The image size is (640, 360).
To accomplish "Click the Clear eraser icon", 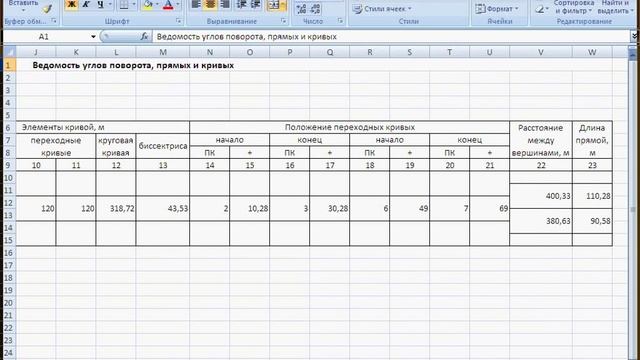I will [x=540, y=9].
